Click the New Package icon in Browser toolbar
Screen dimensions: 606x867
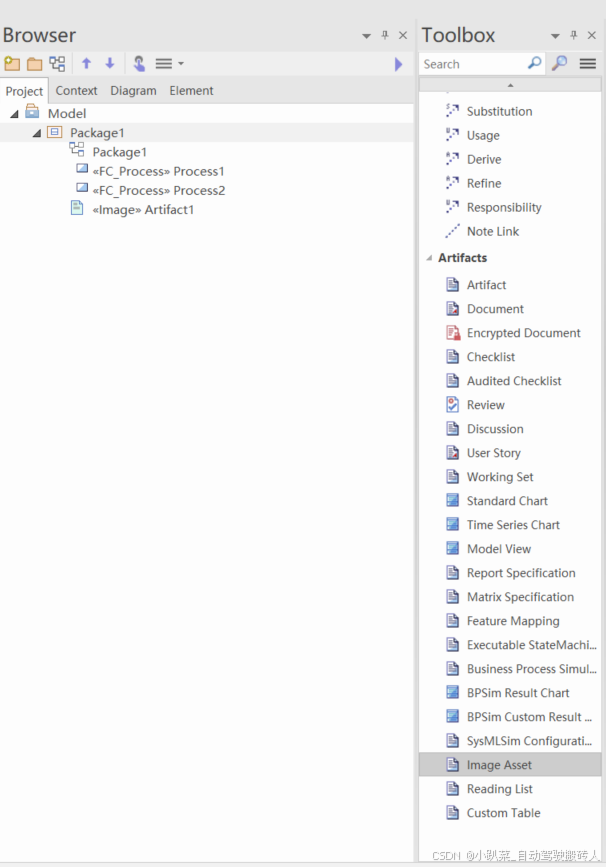12,64
